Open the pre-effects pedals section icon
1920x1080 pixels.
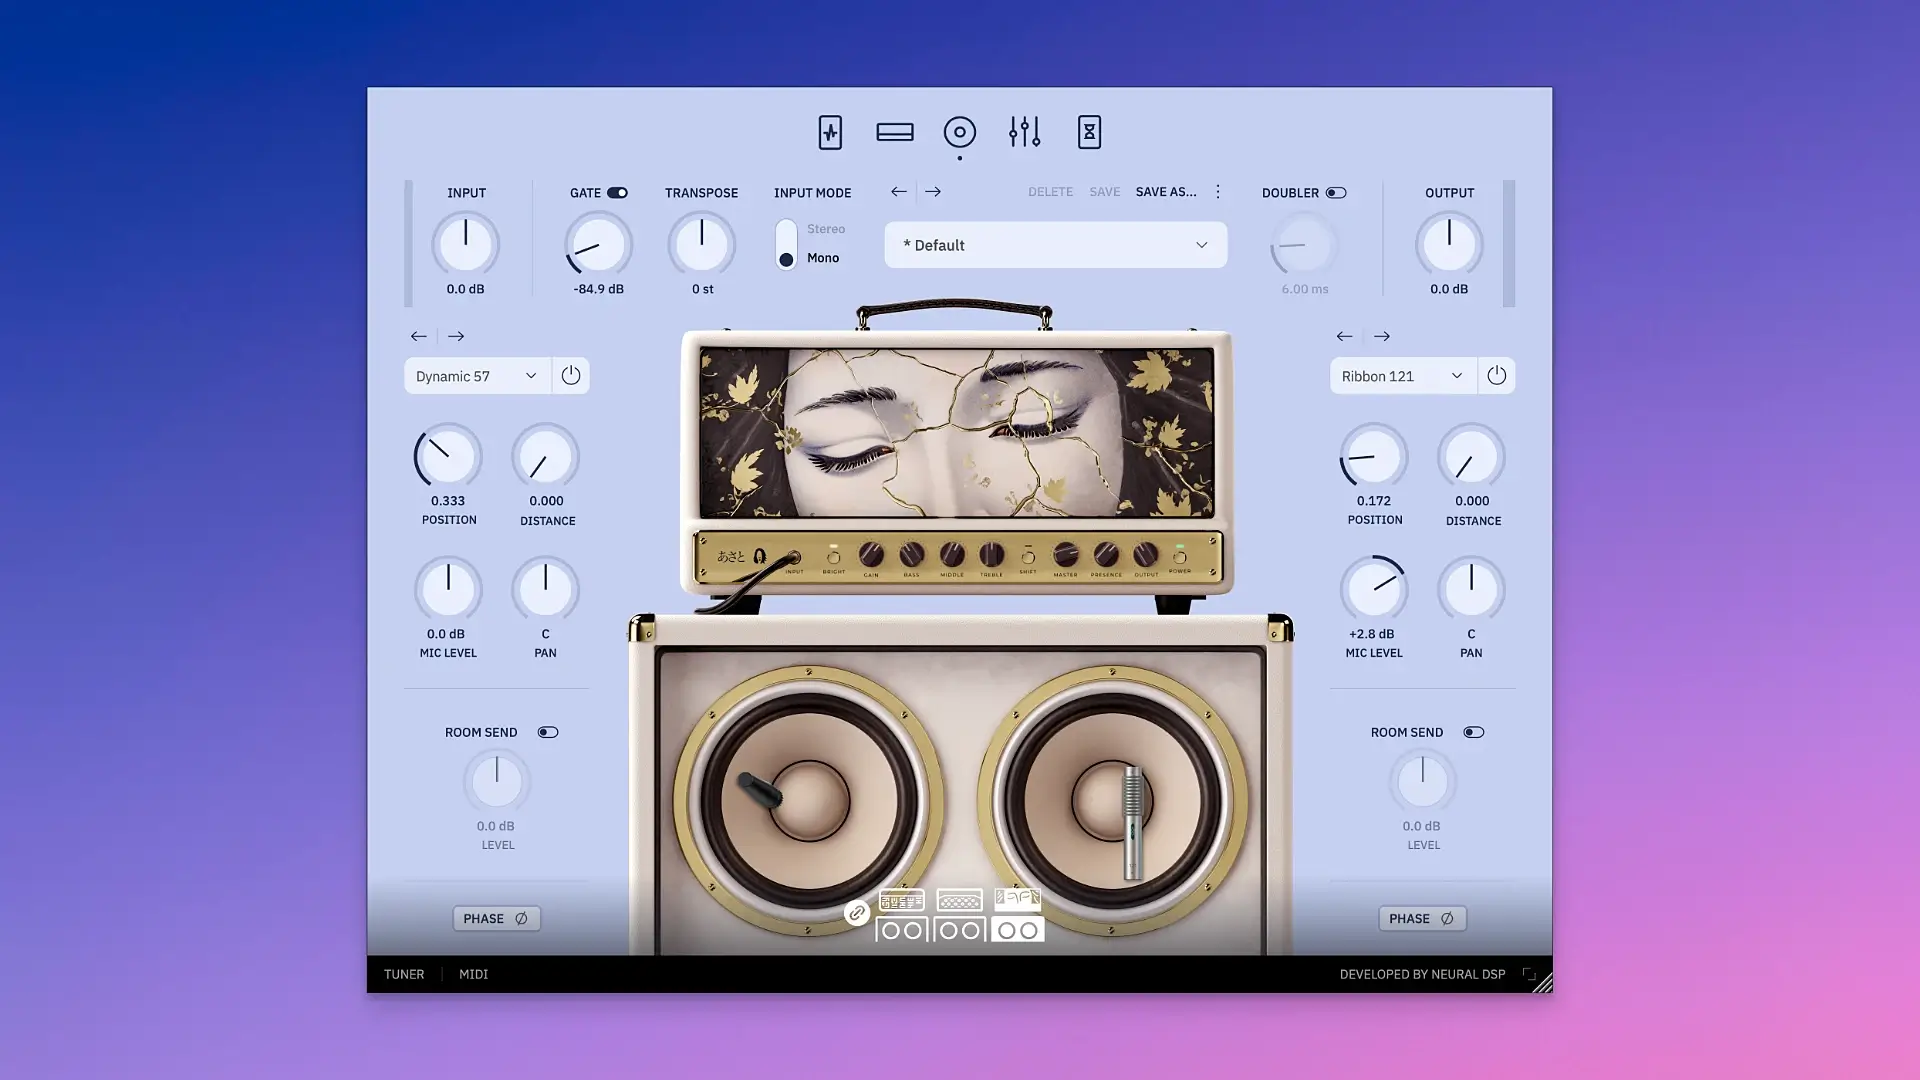(830, 132)
